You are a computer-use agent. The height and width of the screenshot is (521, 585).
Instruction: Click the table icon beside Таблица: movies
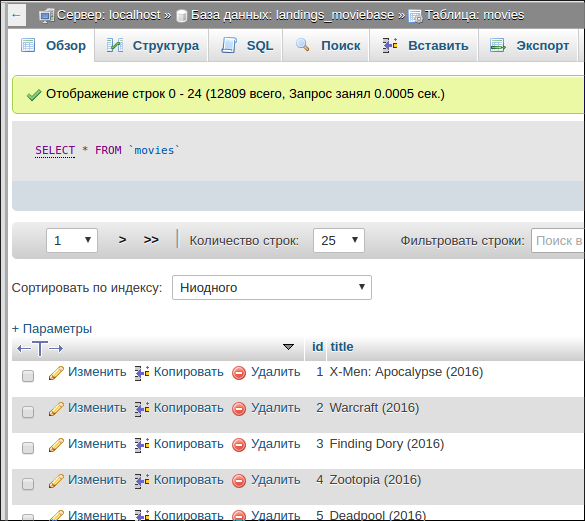tap(415, 16)
